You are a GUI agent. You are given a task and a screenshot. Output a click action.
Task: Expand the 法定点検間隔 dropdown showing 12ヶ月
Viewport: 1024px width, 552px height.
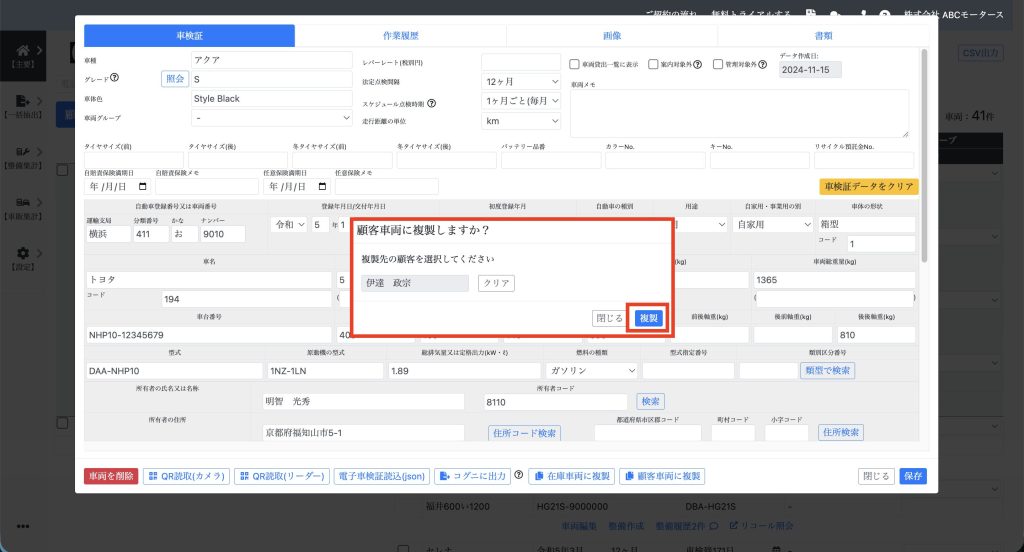click(x=521, y=82)
